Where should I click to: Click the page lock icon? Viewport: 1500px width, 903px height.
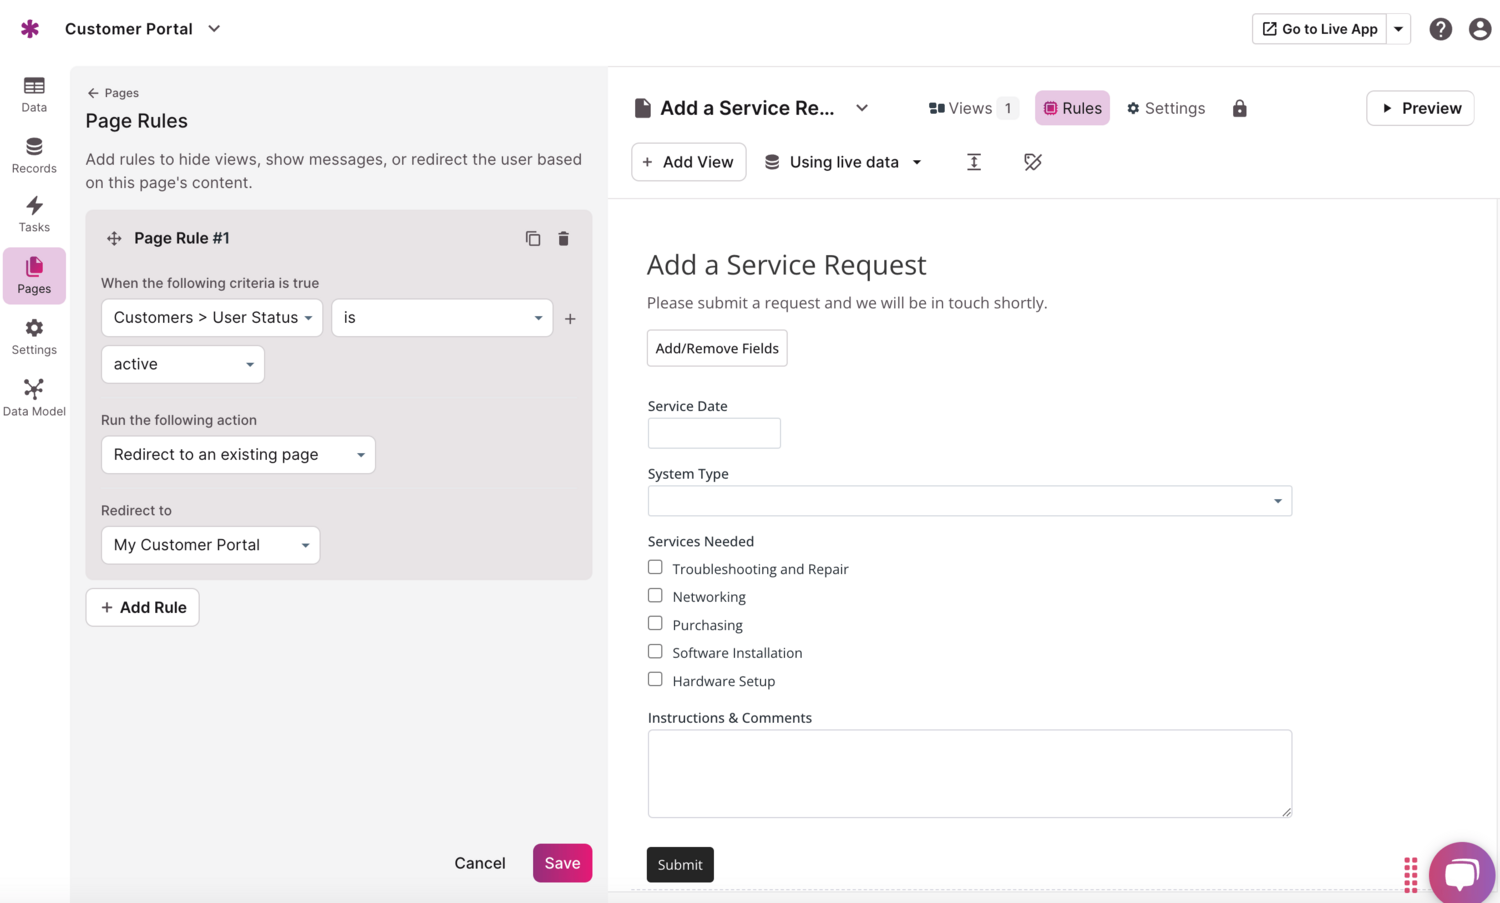1239,108
